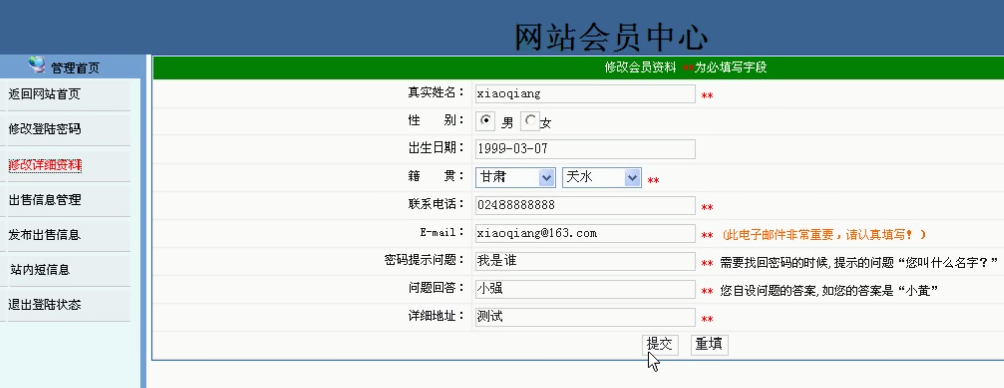1004x388 pixels.
Task: Click the 网站会员中心 page title
Action: (x=611, y=36)
